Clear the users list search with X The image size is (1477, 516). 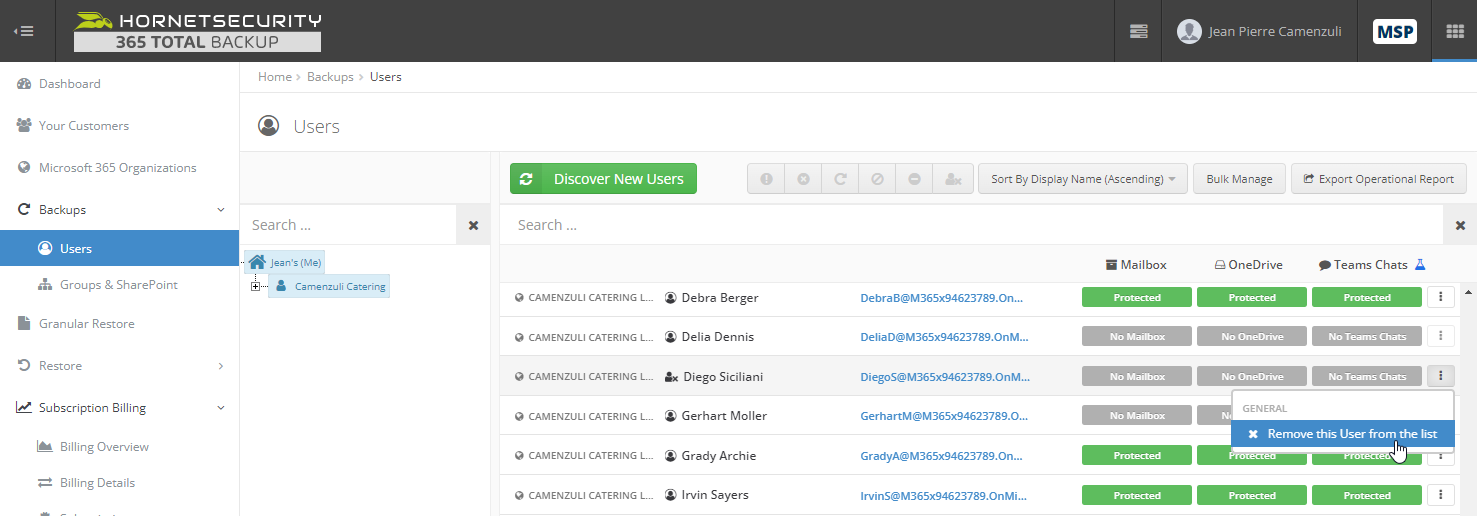tap(1460, 225)
